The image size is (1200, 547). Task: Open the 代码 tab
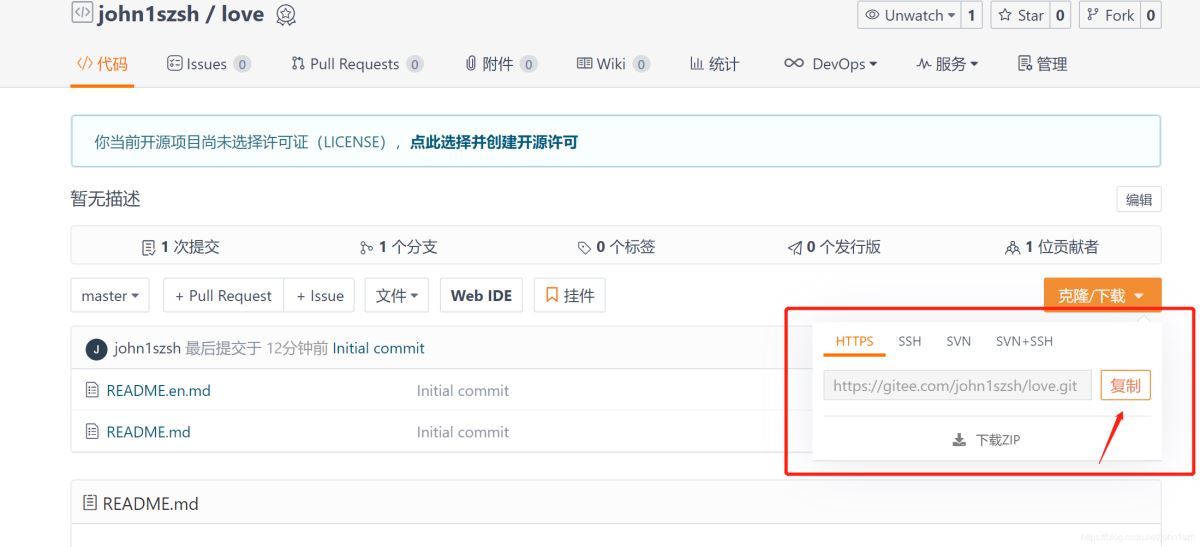102,64
